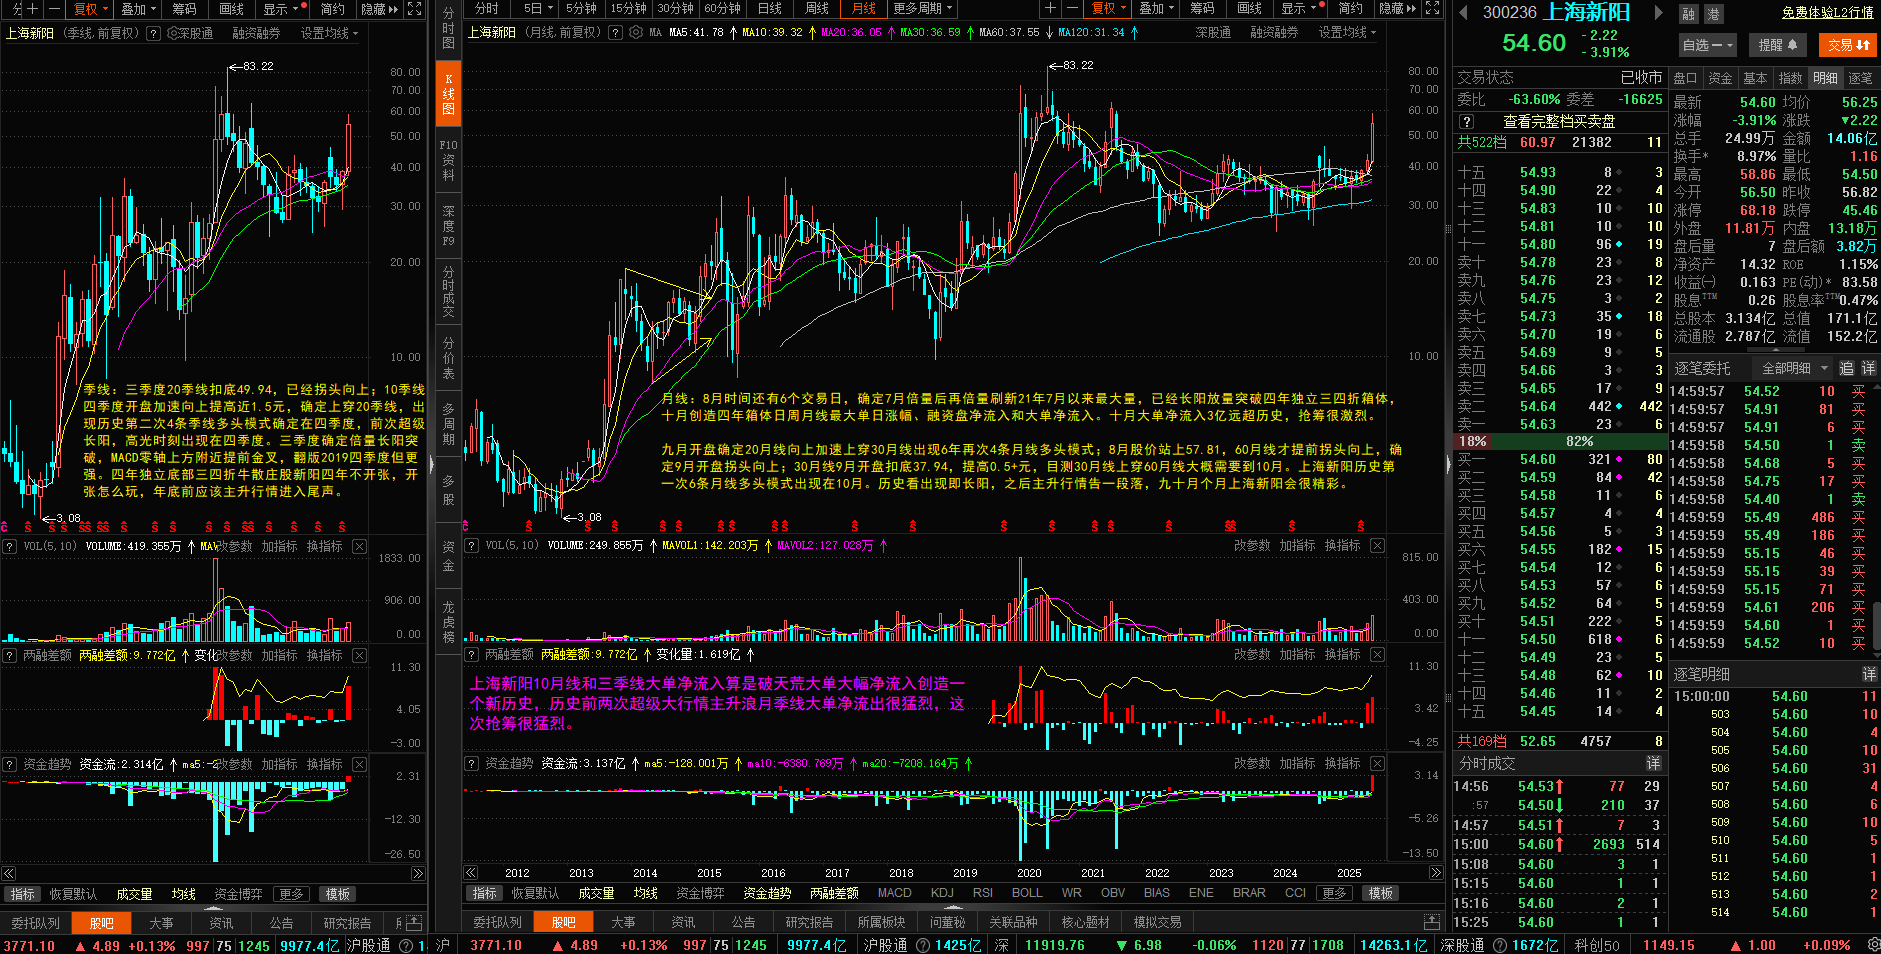Click 画线 drawing tool on right chart toolbar
This screenshot has width=1881, height=954.
pyautogui.click(x=1250, y=8)
